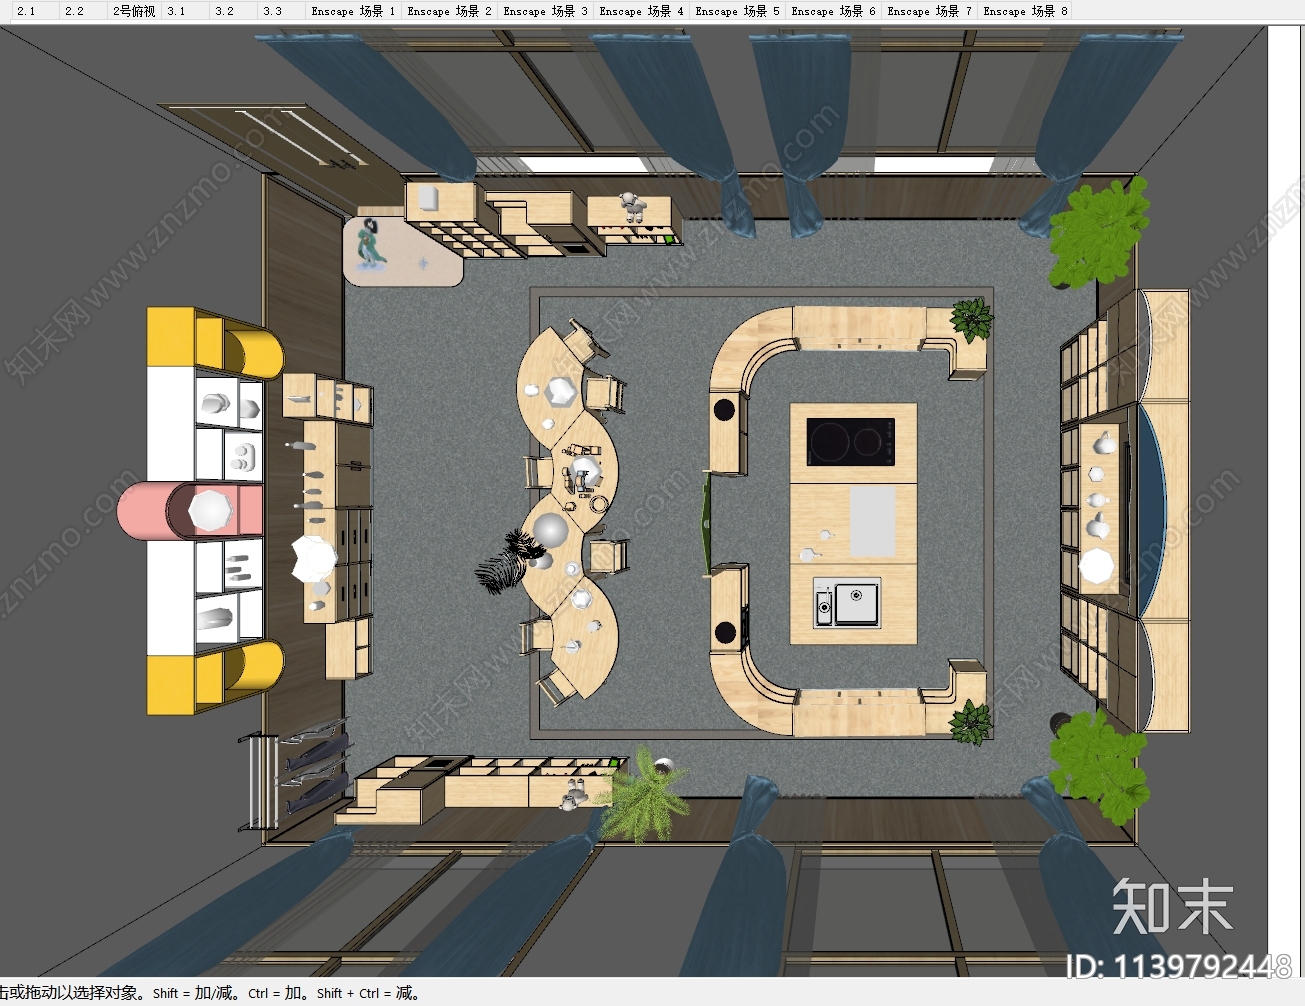Open the 2号俯视 scene tab
This screenshot has width=1305, height=1006.
[134, 11]
